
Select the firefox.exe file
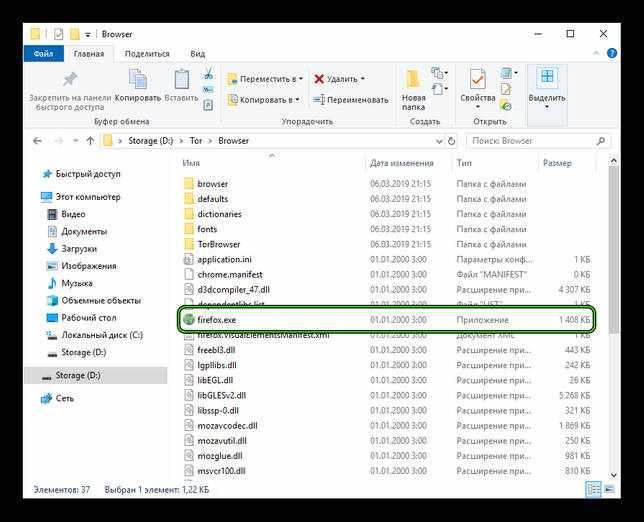click(x=386, y=320)
